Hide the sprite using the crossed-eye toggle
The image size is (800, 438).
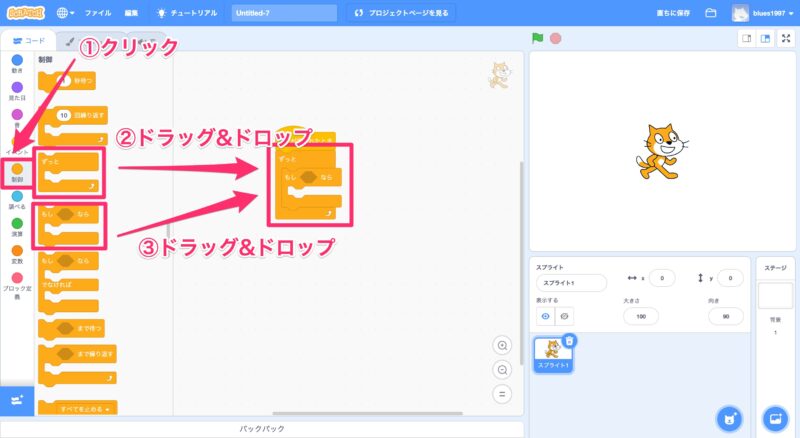pos(565,316)
